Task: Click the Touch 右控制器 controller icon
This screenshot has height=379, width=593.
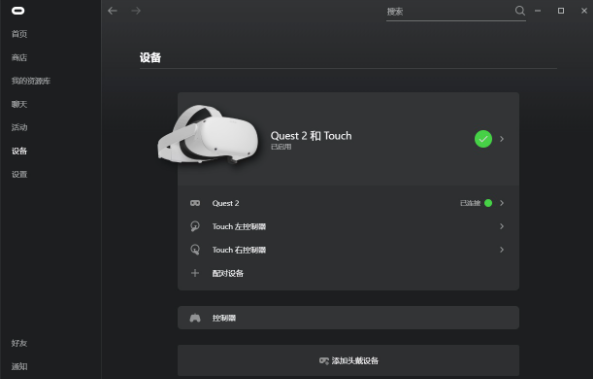Action: (x=195, y=250)
